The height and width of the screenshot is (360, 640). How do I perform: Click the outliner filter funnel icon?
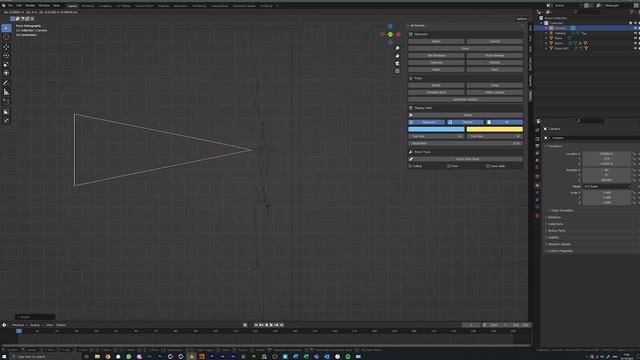[632, 12]
